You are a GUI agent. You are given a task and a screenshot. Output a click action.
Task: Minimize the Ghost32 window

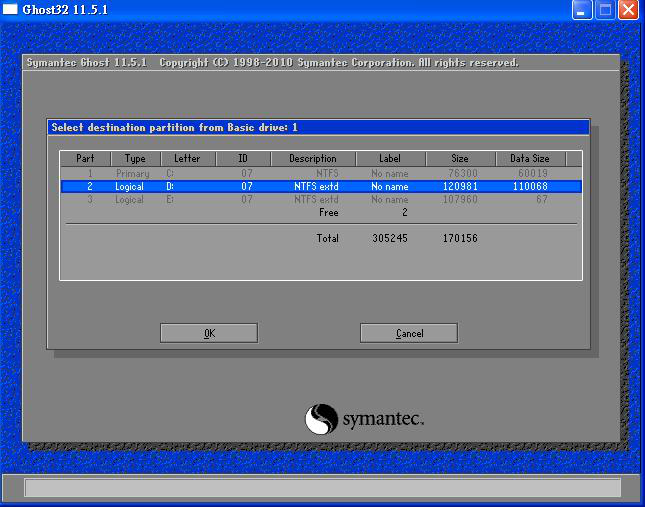point(582,9)
